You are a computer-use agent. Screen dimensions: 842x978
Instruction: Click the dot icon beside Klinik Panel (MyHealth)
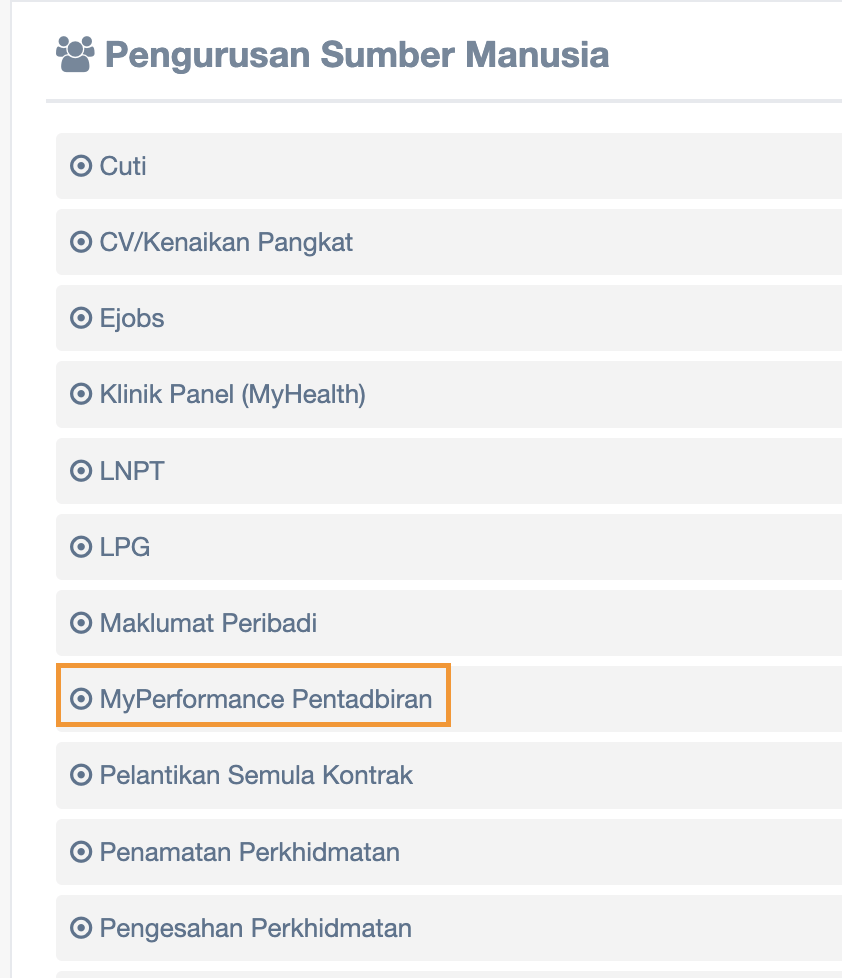point(81,395)
